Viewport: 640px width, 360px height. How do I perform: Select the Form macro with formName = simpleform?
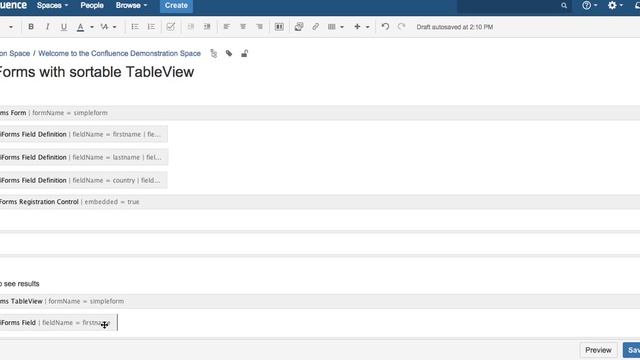click(320, 113)
